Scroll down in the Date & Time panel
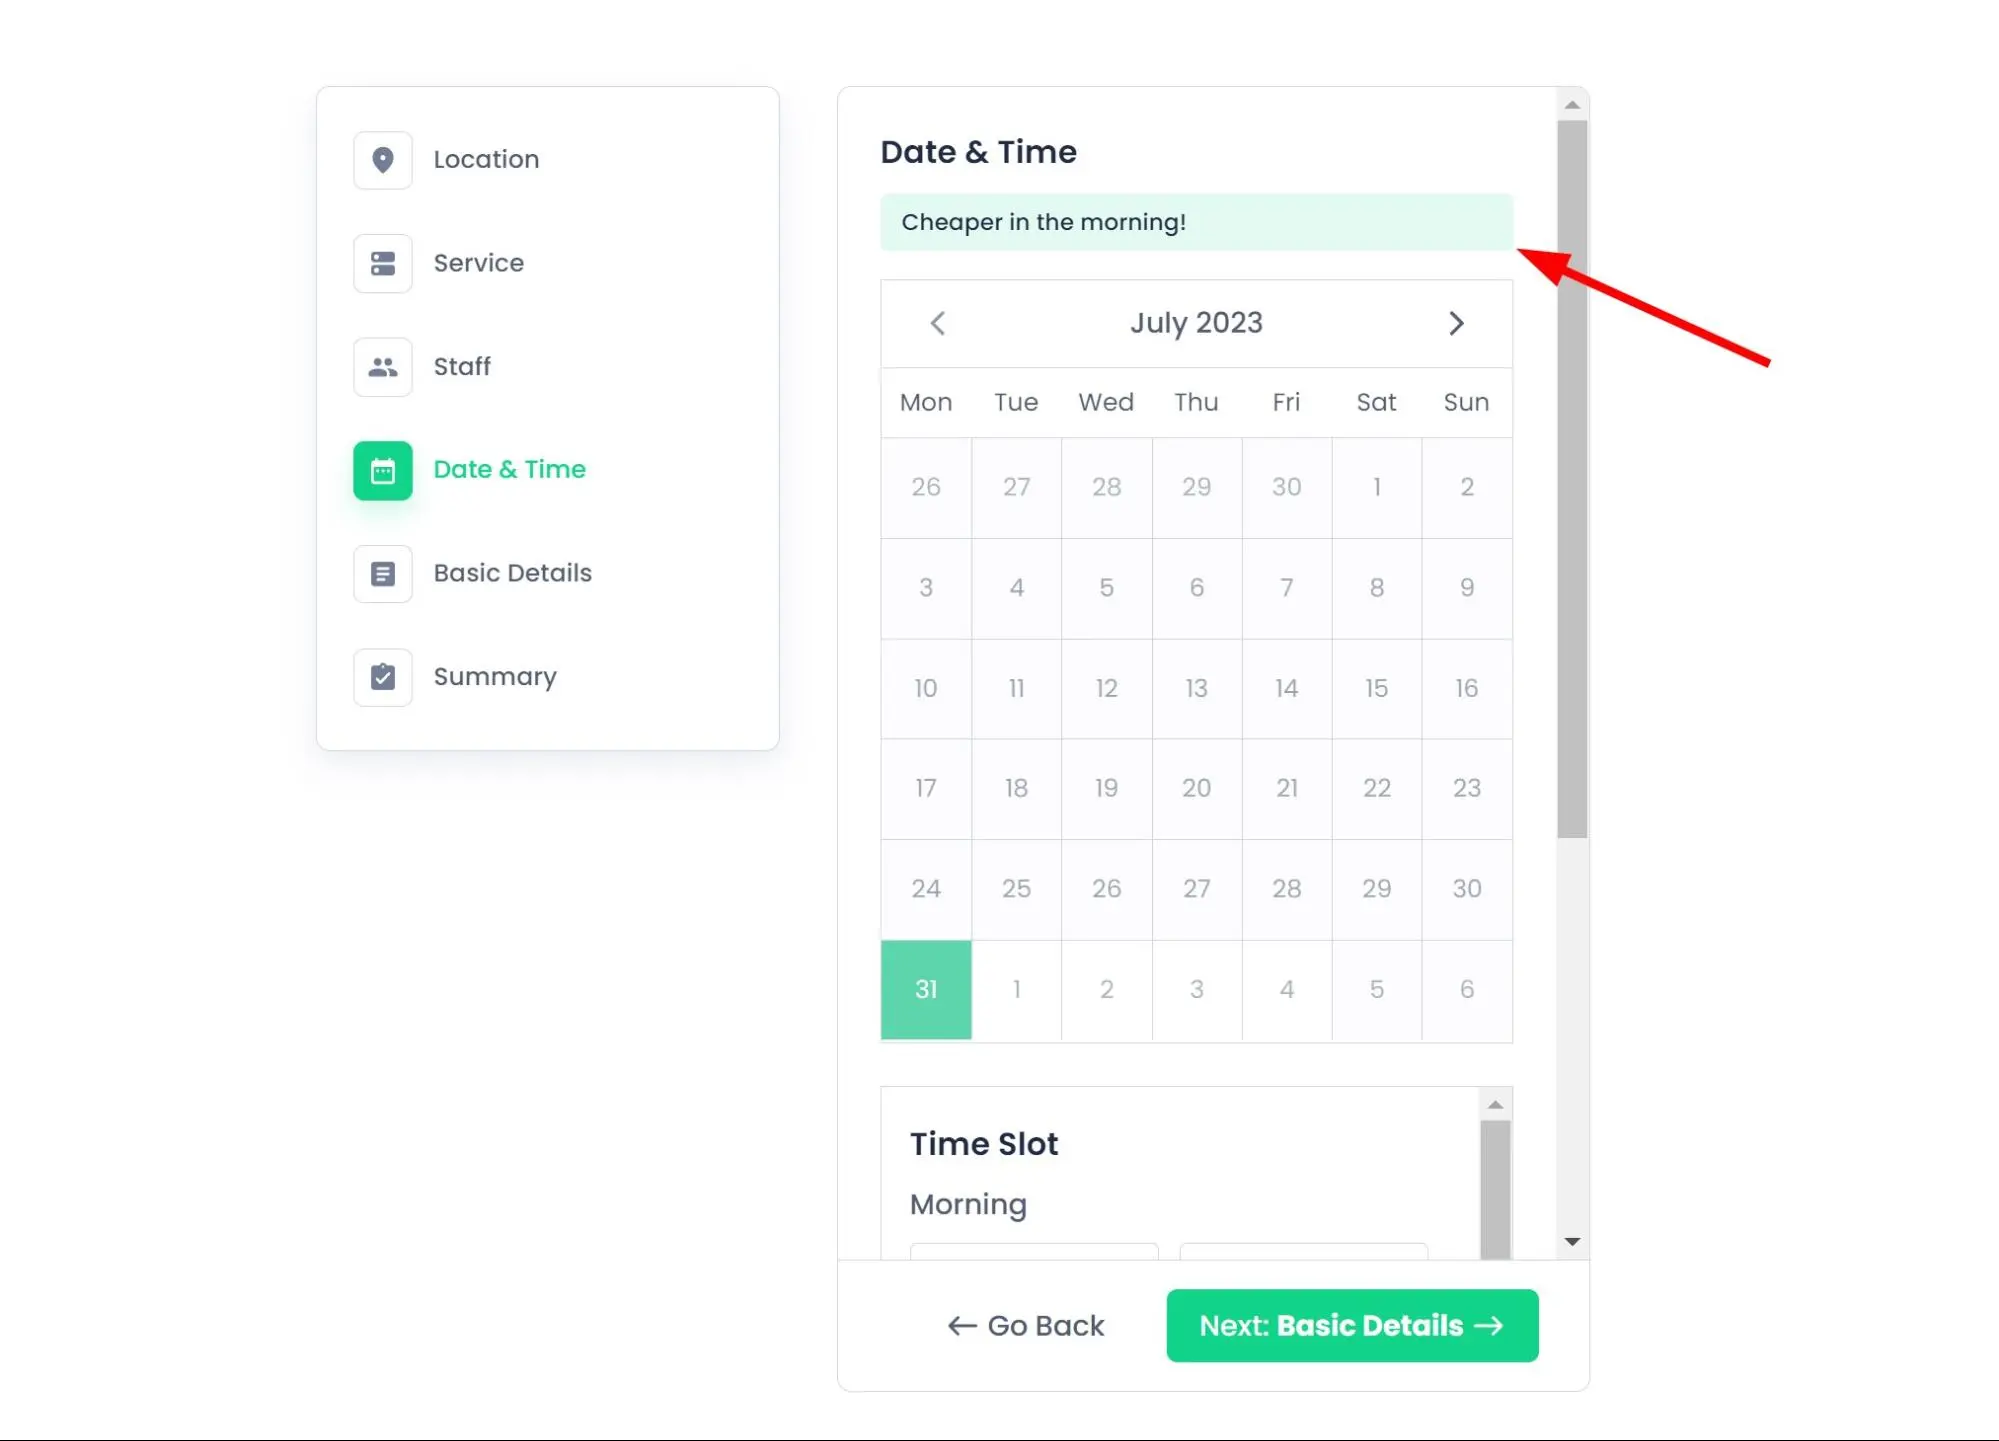This screenshot has height=1441, width=1999. coord(1572,1241)
